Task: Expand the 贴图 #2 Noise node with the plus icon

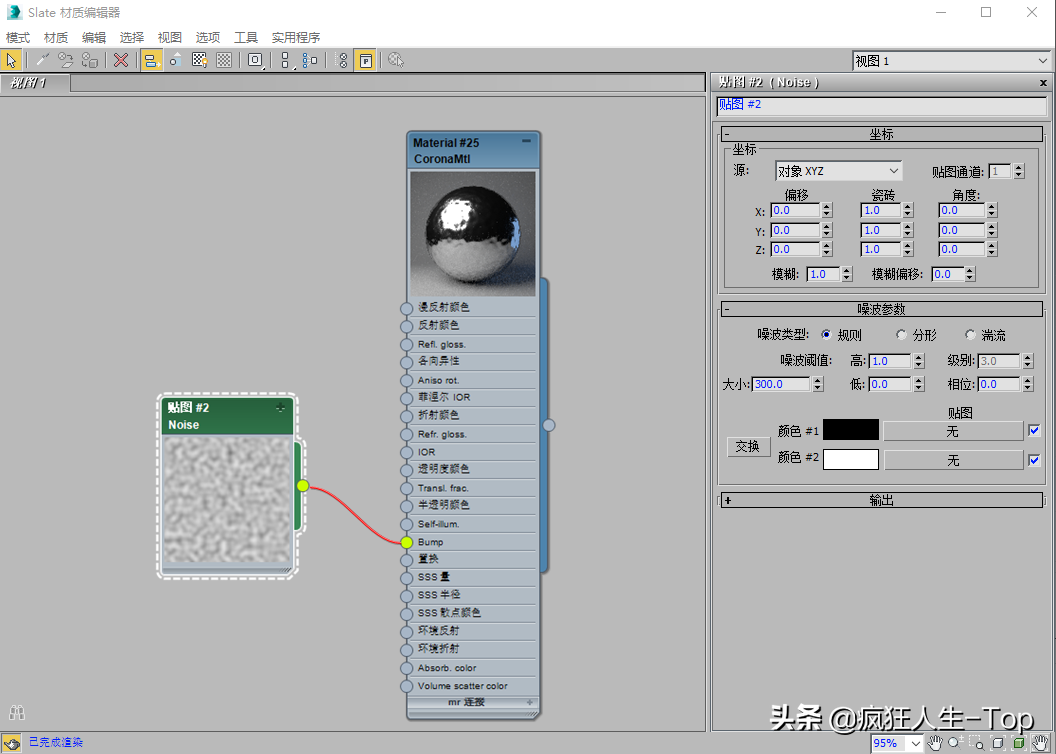Action: tap(280, 407)
